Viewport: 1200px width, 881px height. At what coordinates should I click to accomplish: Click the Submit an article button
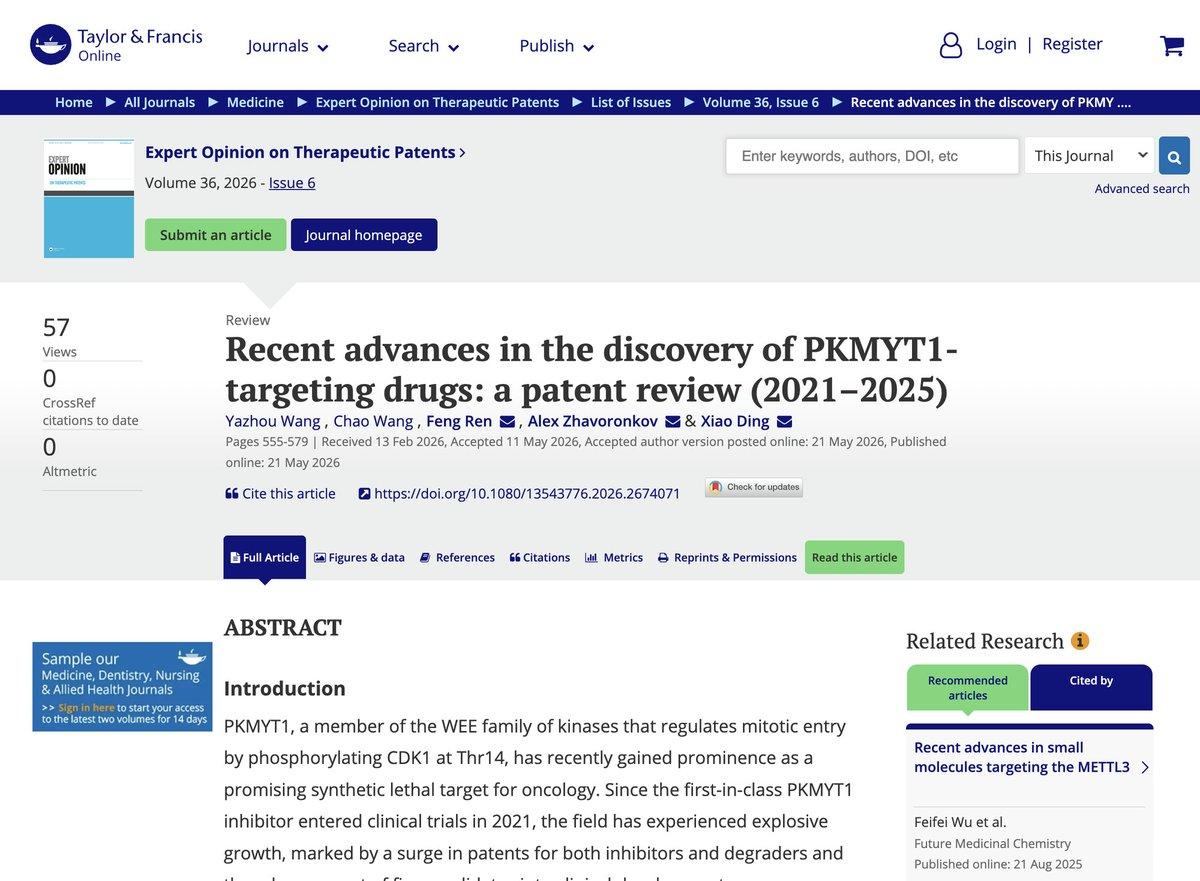pyautogui.click(x=216, y=235)
